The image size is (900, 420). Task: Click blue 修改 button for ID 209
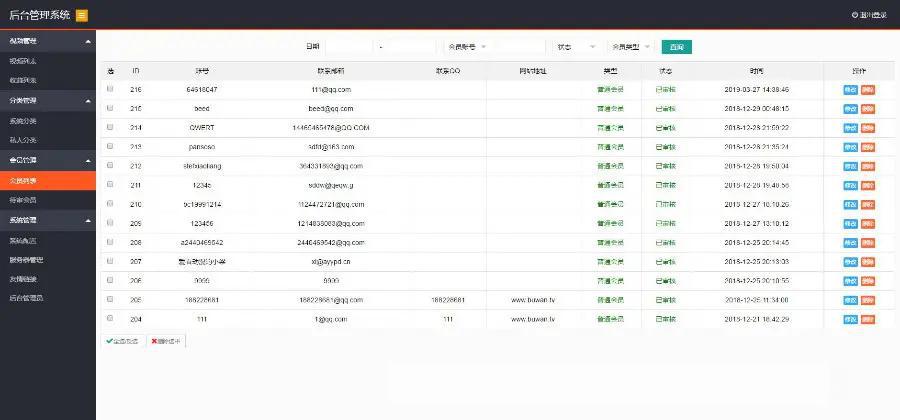[x=851, y=224]
